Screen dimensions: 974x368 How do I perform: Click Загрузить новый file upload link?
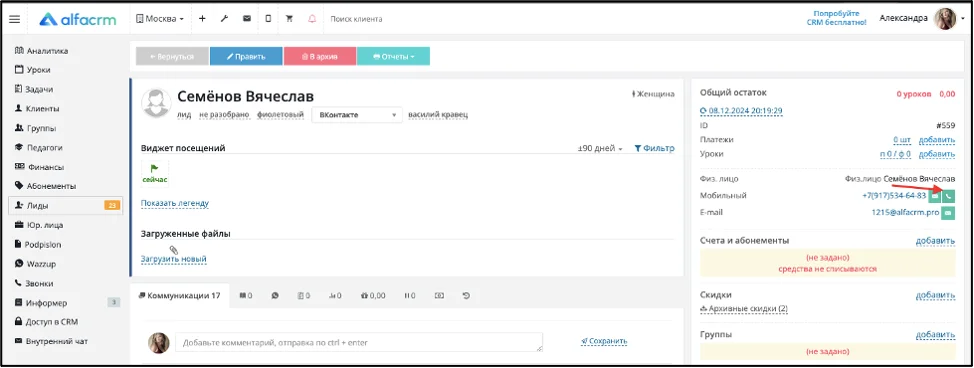point(173,259)
